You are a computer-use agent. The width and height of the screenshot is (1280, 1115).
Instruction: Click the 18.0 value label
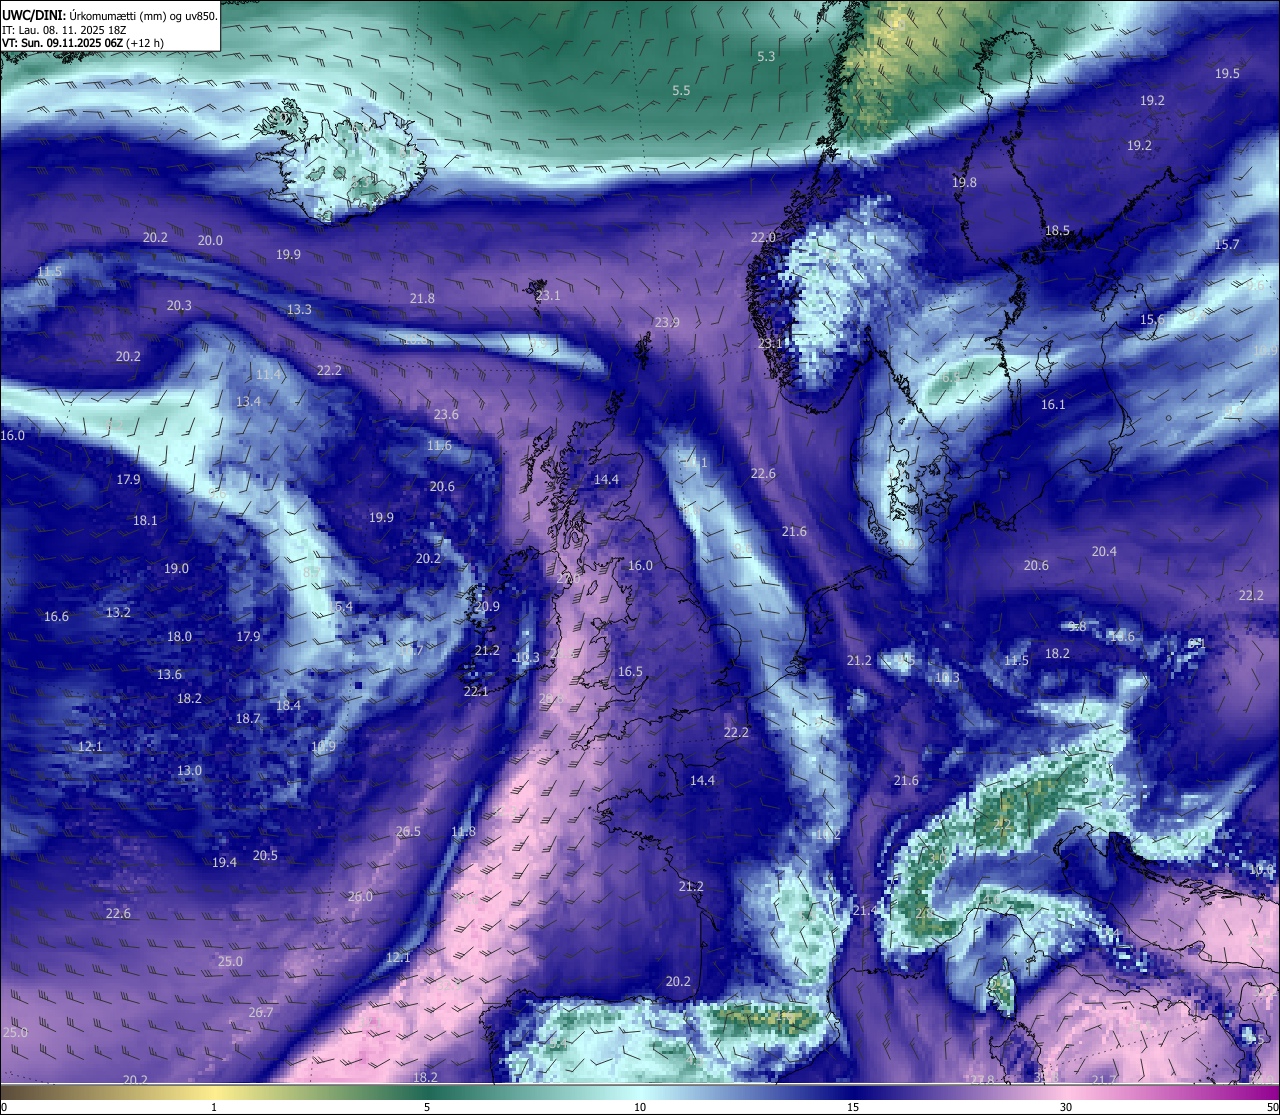pos(179,637)
